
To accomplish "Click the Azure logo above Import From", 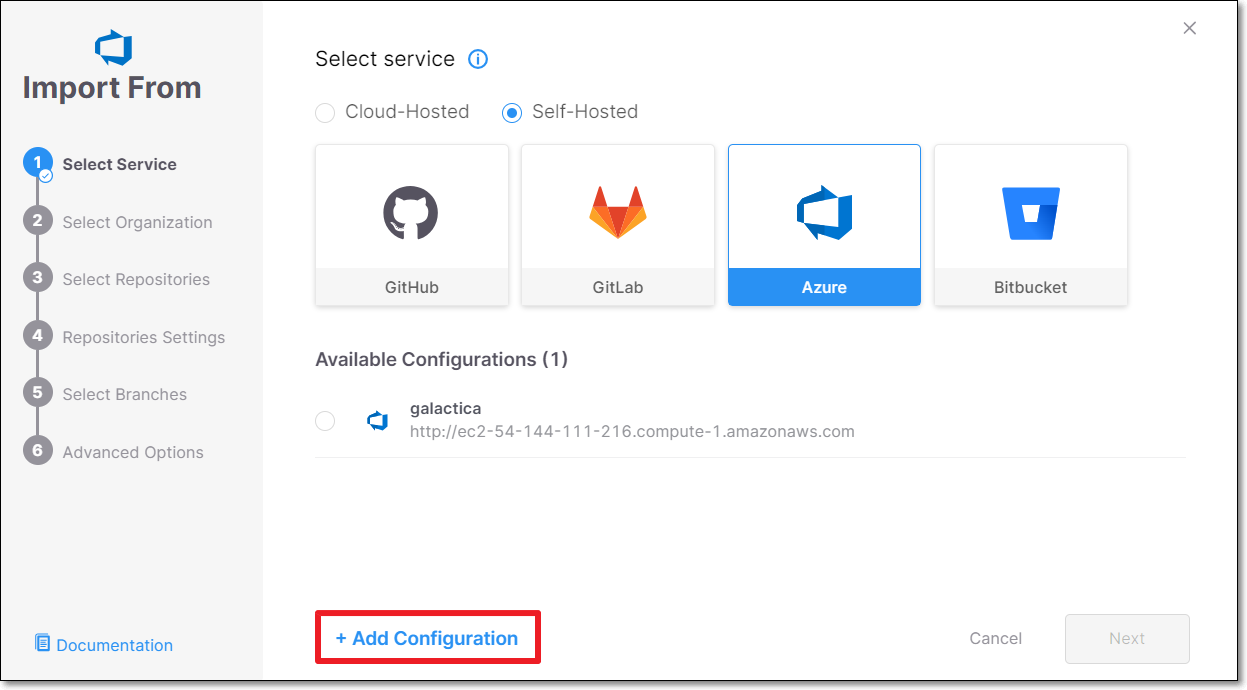I will tap(113, 47).
